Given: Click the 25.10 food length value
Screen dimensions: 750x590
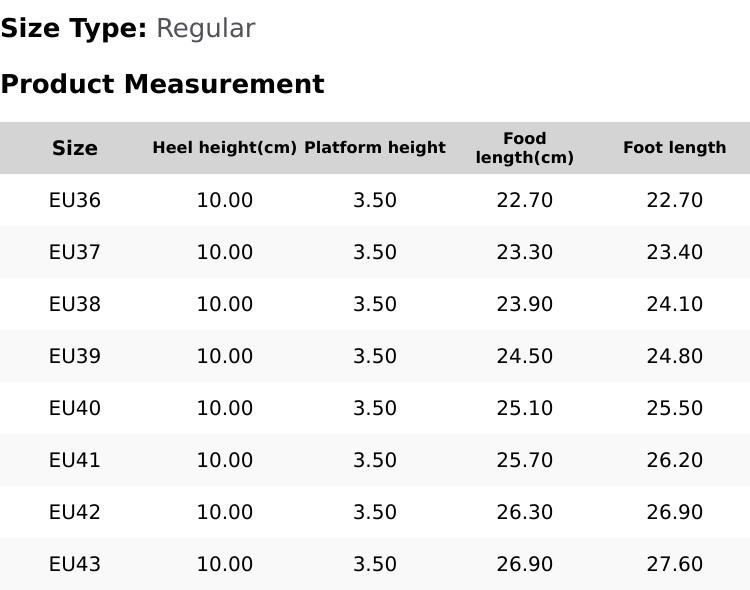Looking at the screenshot, I should (x=525, y=408).
